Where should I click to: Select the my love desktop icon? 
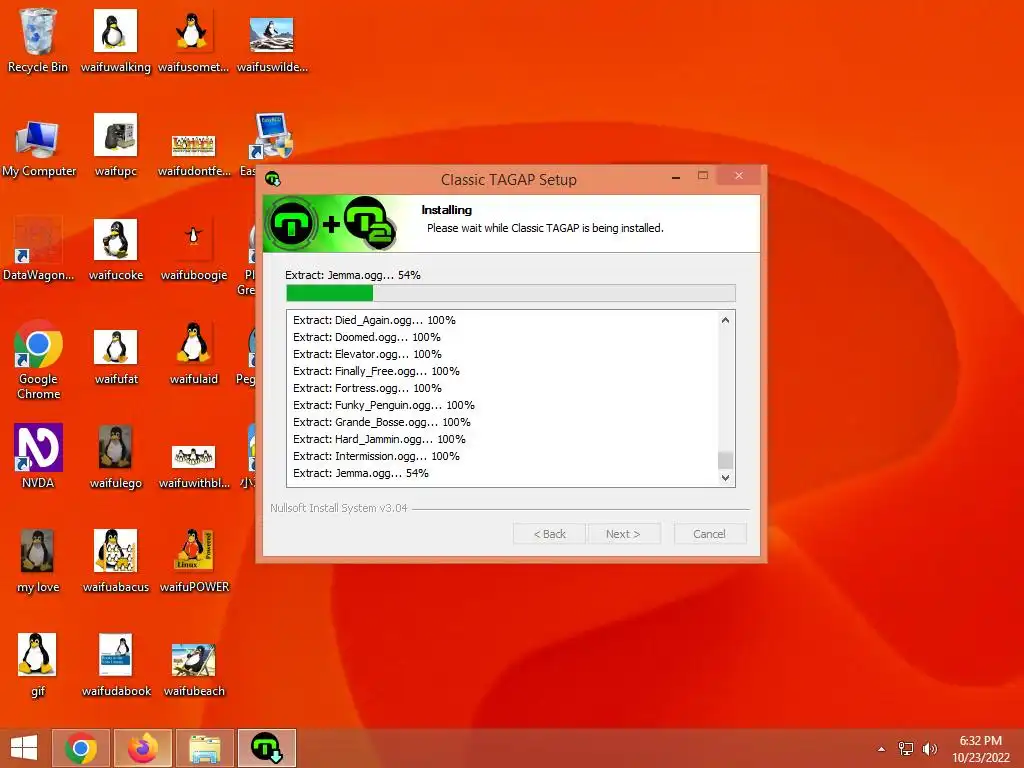38,560
